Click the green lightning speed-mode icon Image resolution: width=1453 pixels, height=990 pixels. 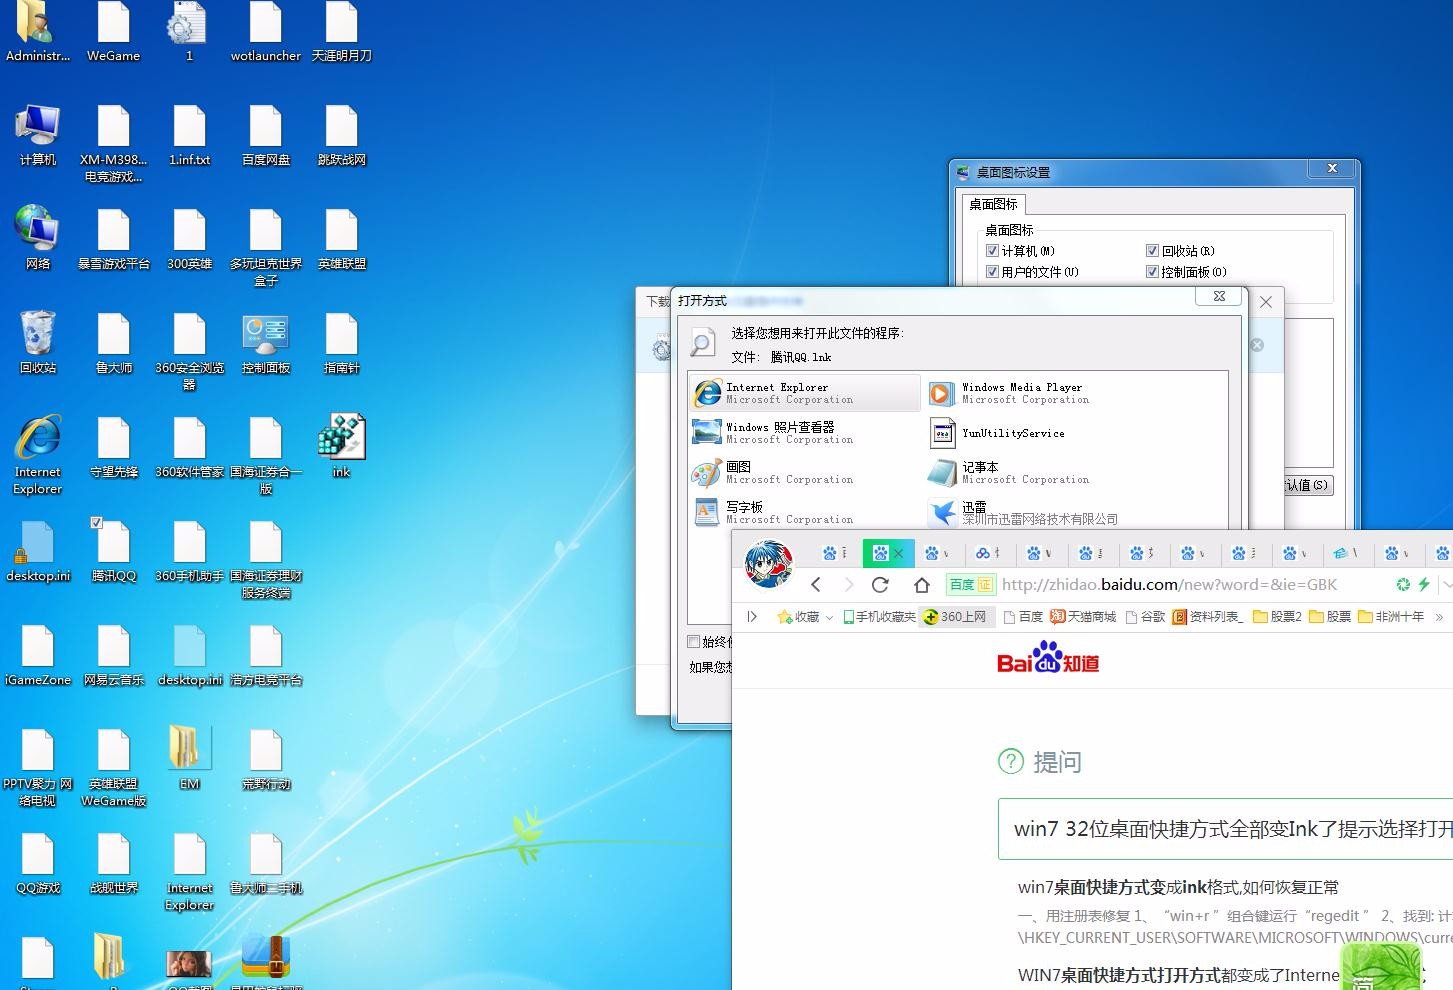coord(1424,585)
